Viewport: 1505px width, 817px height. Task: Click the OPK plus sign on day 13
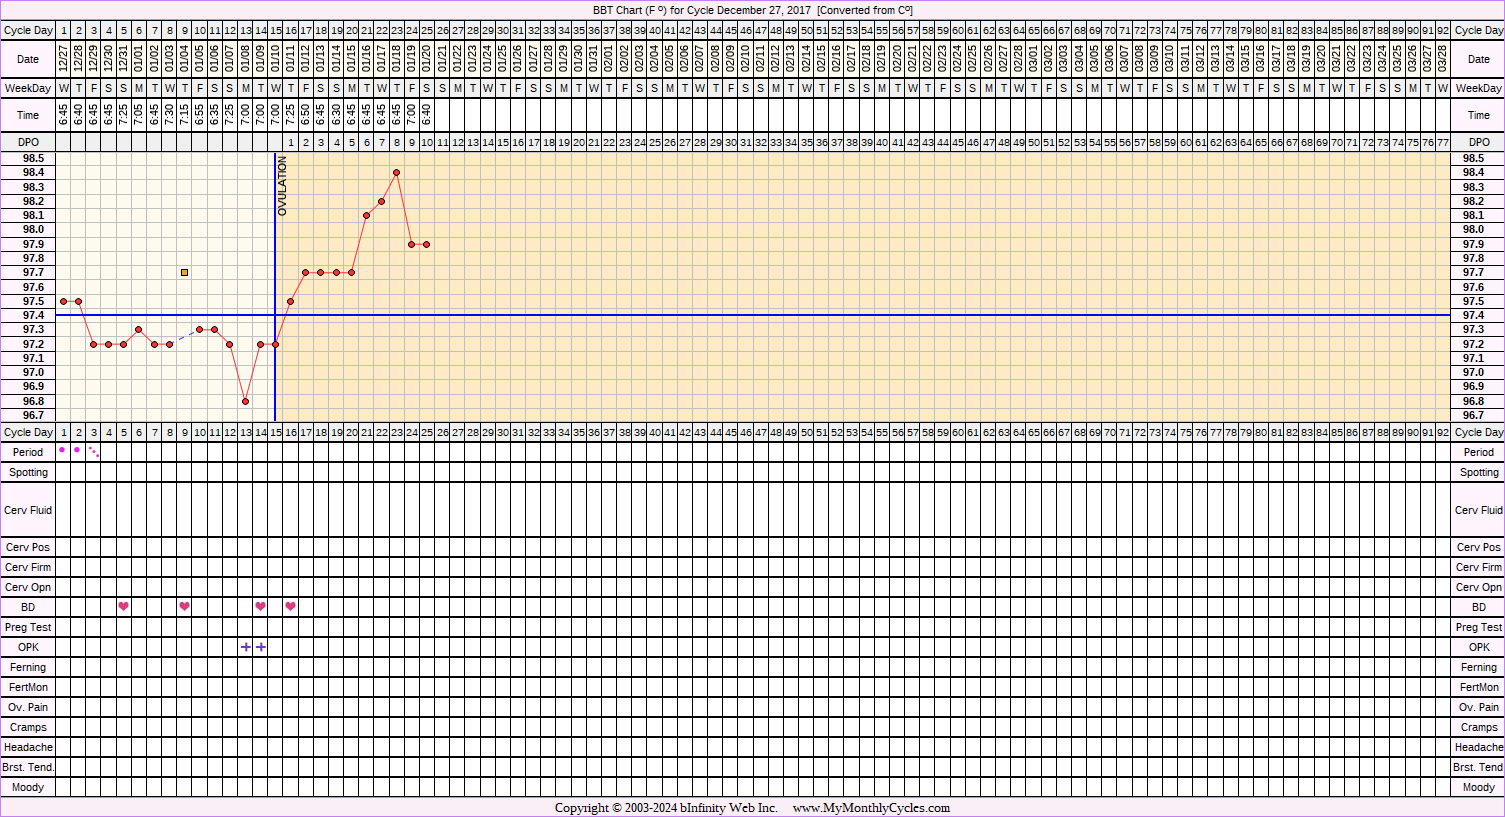click(x=246, y=647)
